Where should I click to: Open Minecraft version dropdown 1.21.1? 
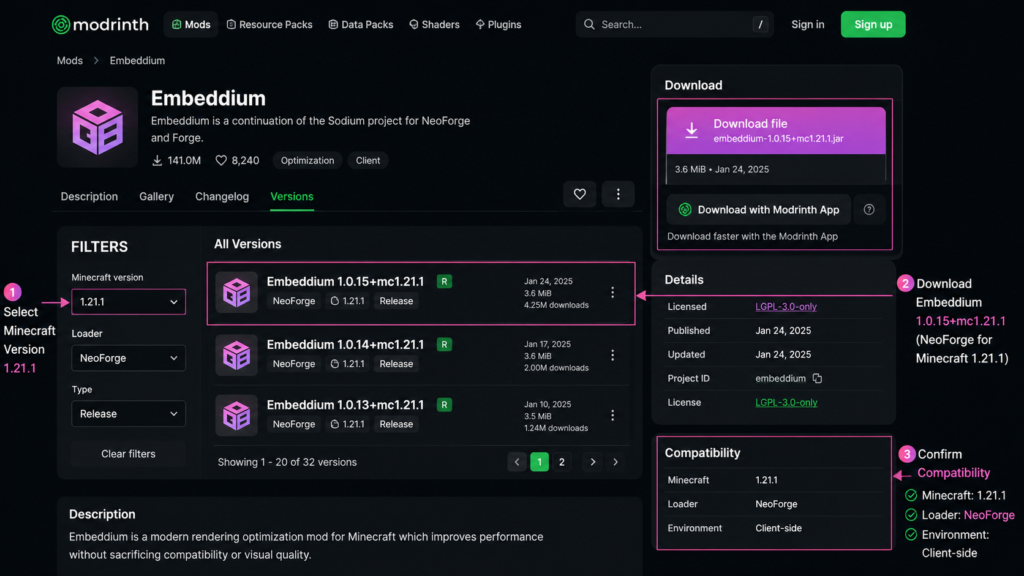tap(128, 302)
